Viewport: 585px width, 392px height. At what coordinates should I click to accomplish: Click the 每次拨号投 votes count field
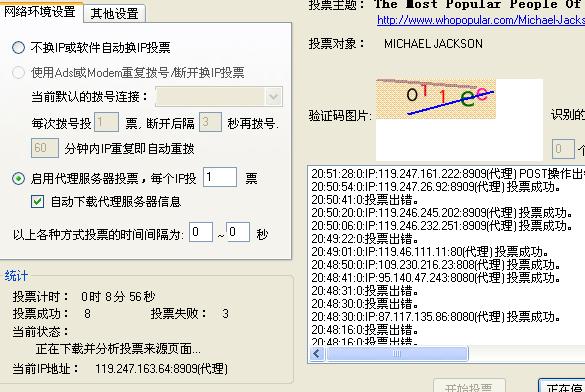(106, 122)
